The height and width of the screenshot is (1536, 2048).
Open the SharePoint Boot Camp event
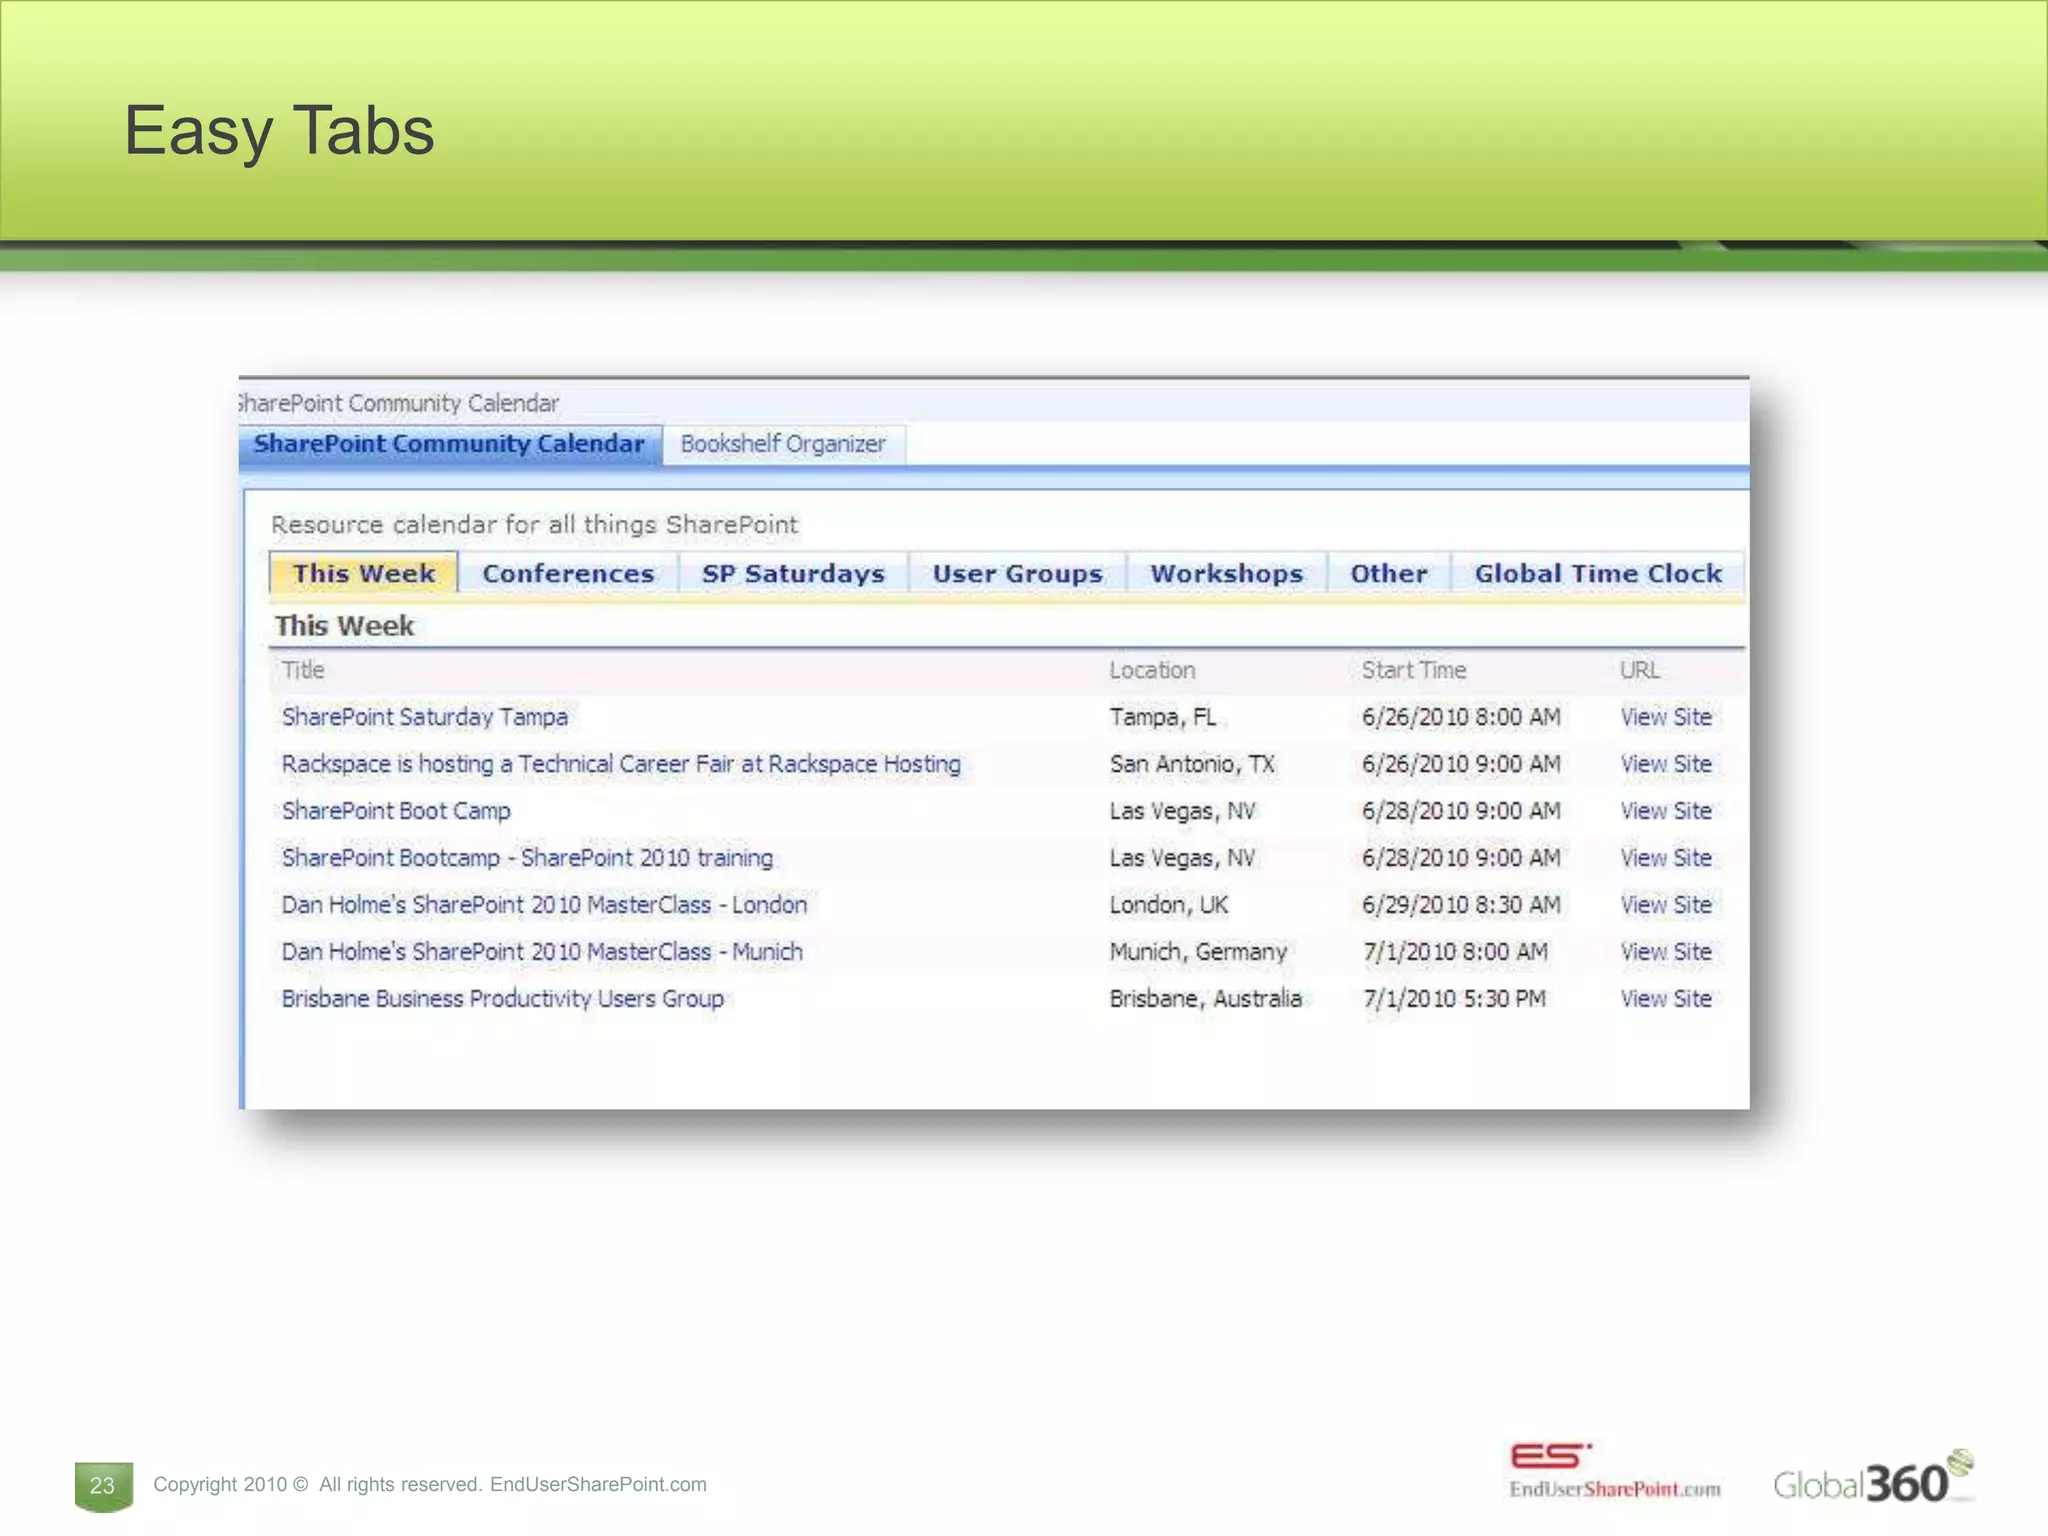click(396, 811)
